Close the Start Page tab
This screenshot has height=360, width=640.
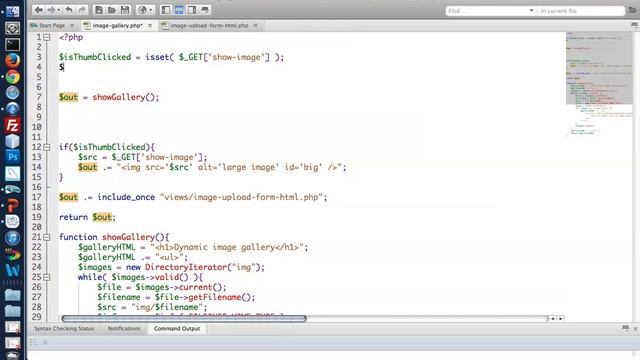tap(72, 26)
